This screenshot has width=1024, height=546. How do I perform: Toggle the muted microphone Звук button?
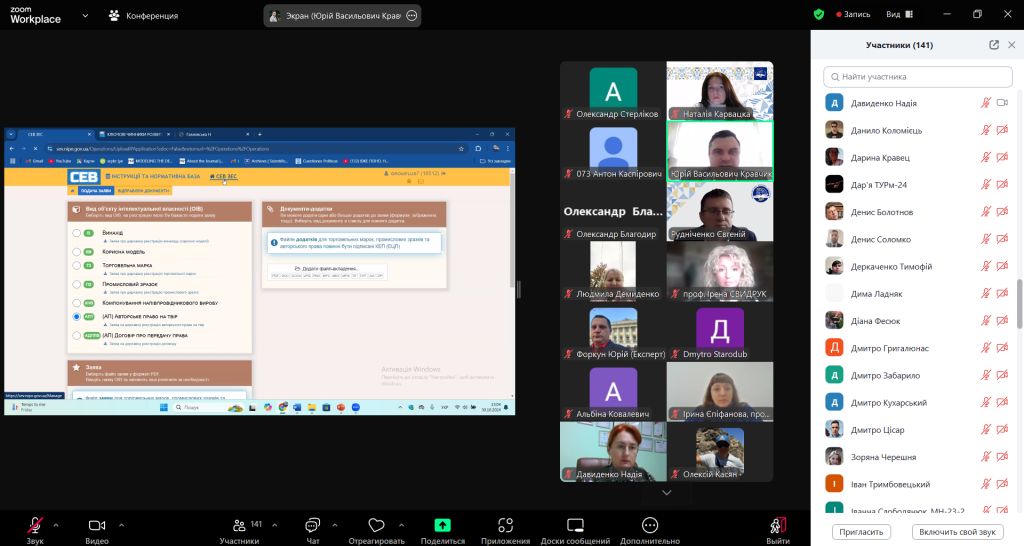pos(35,525)
